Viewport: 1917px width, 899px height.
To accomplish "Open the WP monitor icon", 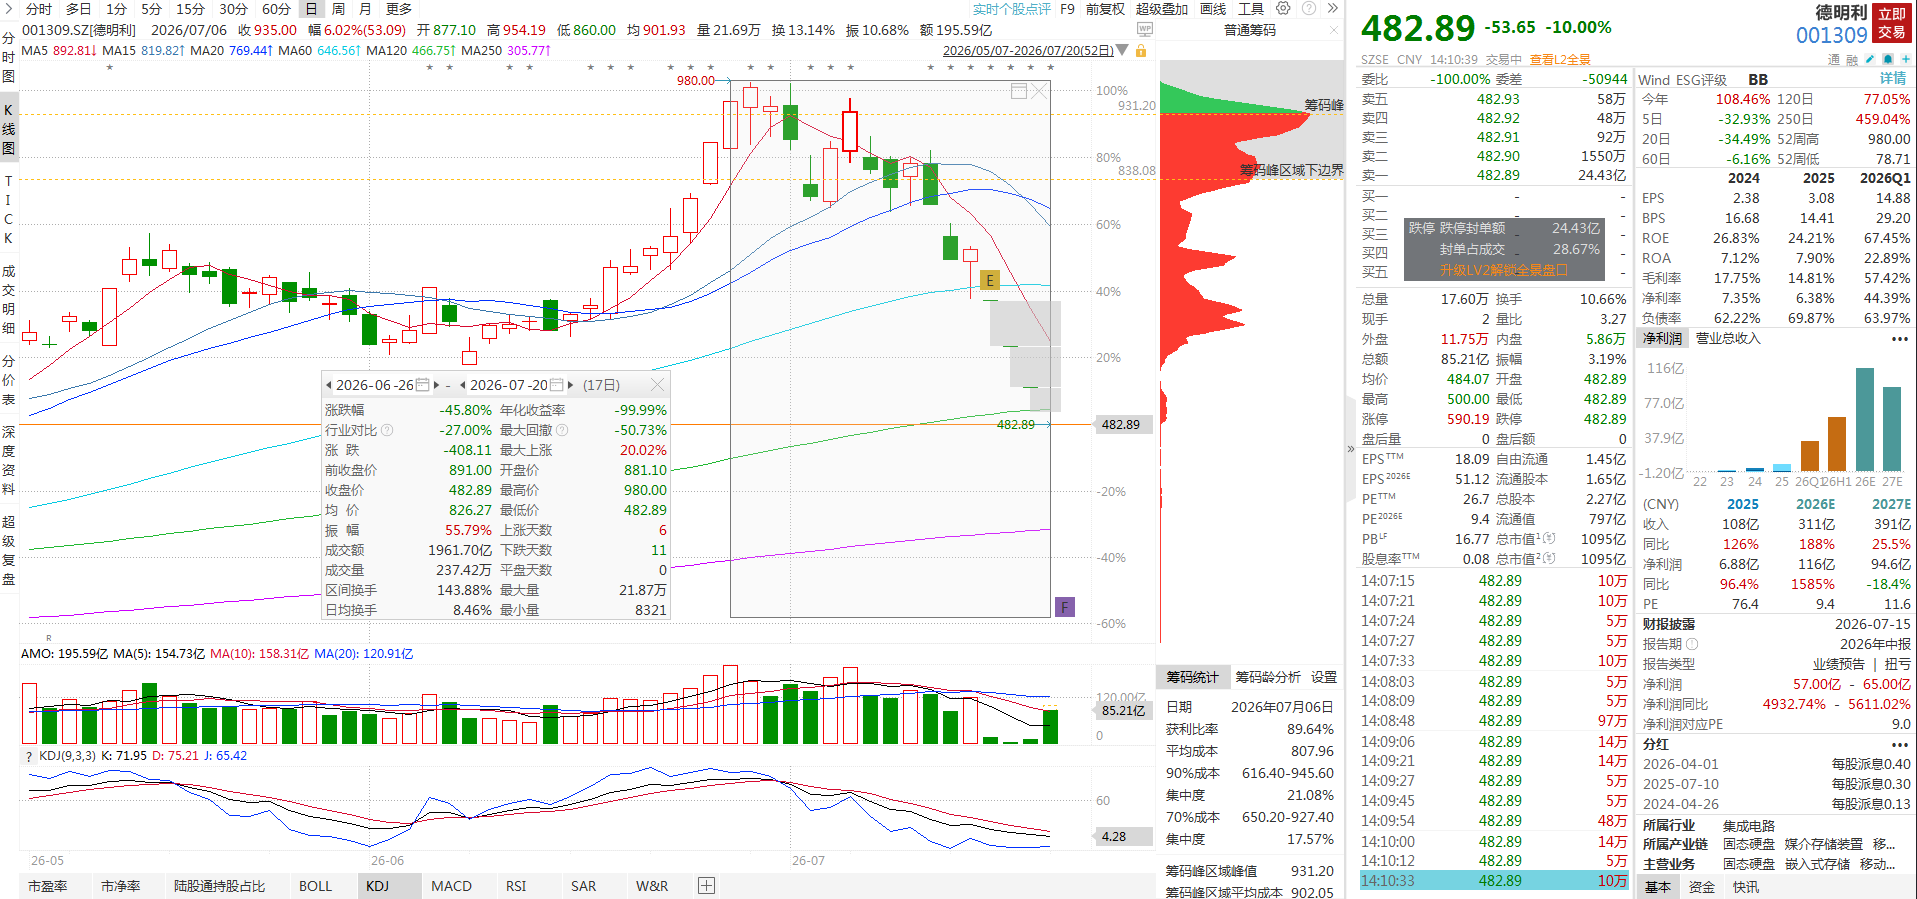I will point(1143,30).
